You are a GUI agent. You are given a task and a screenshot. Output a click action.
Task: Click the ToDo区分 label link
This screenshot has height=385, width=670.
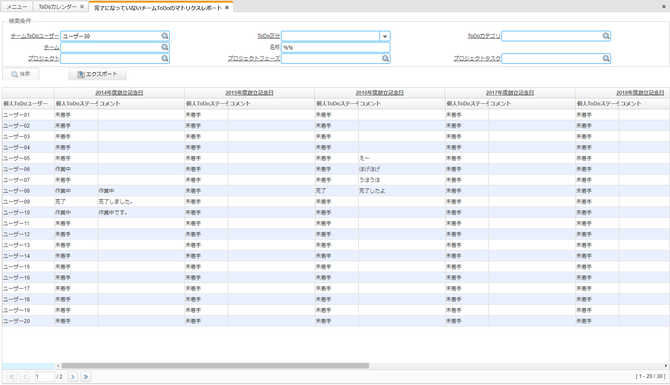coord(269,36)
